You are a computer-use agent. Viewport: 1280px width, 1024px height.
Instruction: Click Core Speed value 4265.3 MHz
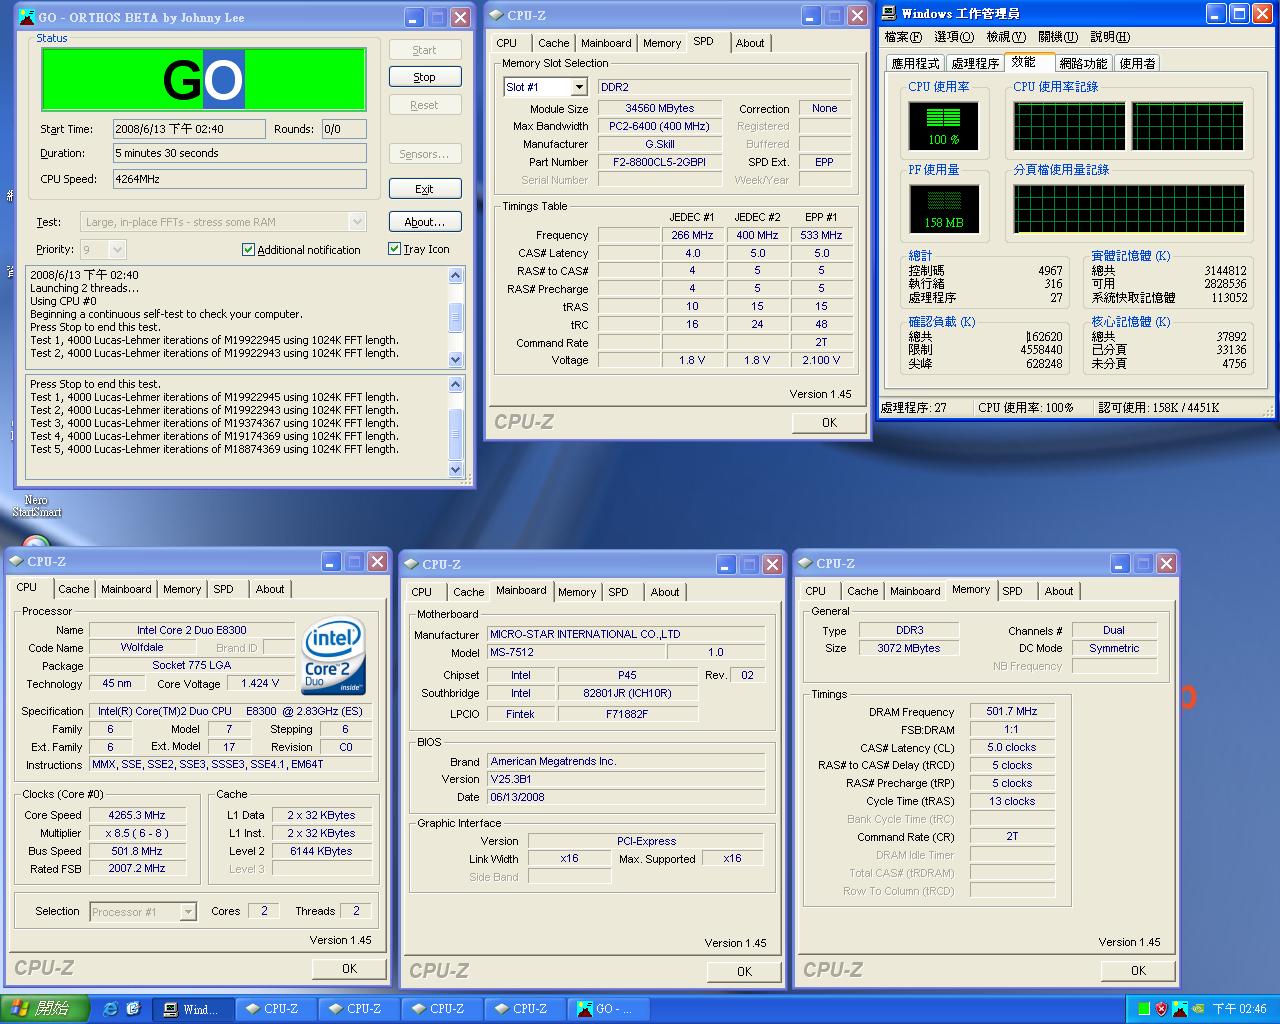137,815
